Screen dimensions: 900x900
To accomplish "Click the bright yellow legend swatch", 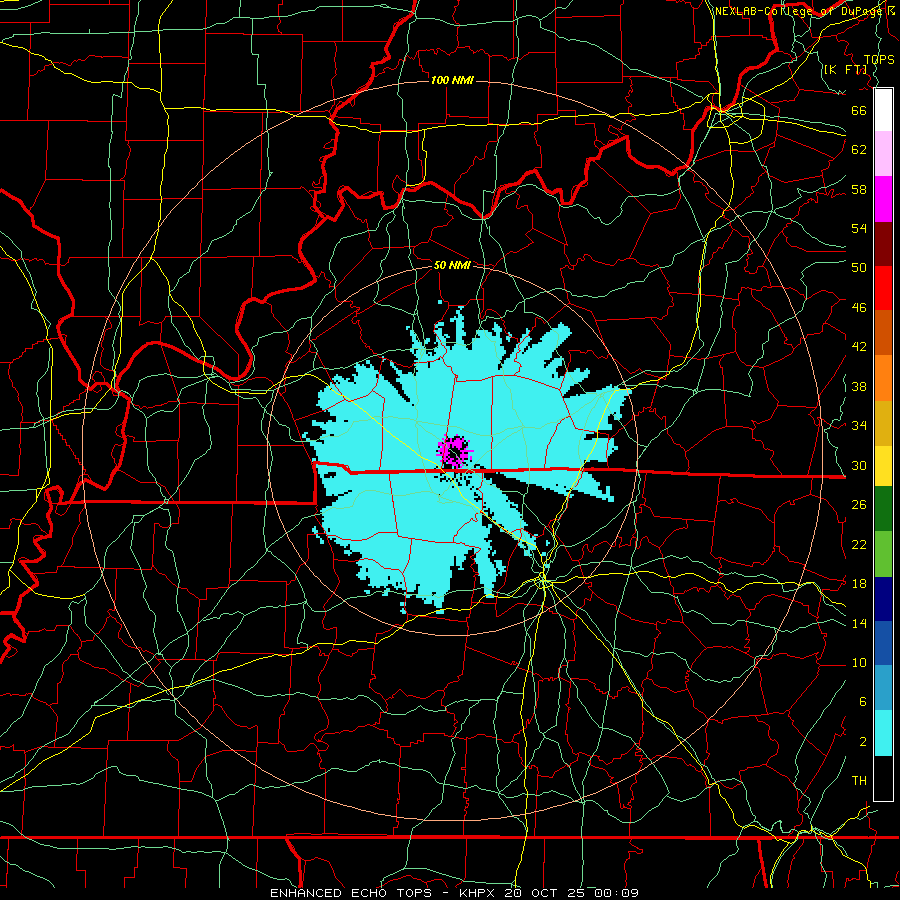I will click(x=883, y=466).
